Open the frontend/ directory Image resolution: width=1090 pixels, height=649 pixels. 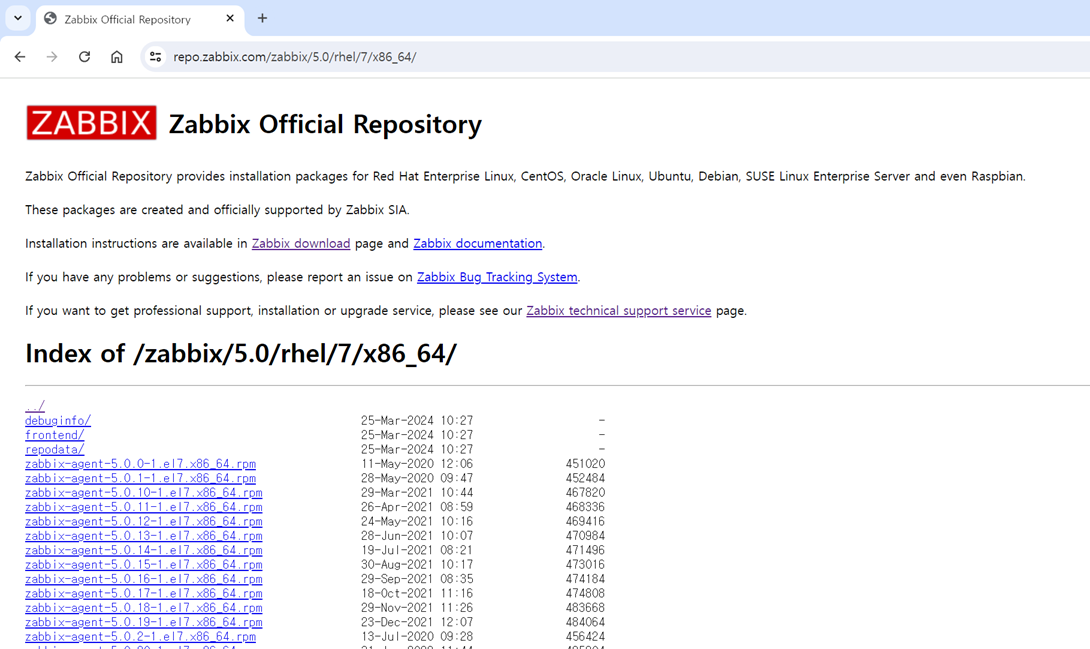54,435
